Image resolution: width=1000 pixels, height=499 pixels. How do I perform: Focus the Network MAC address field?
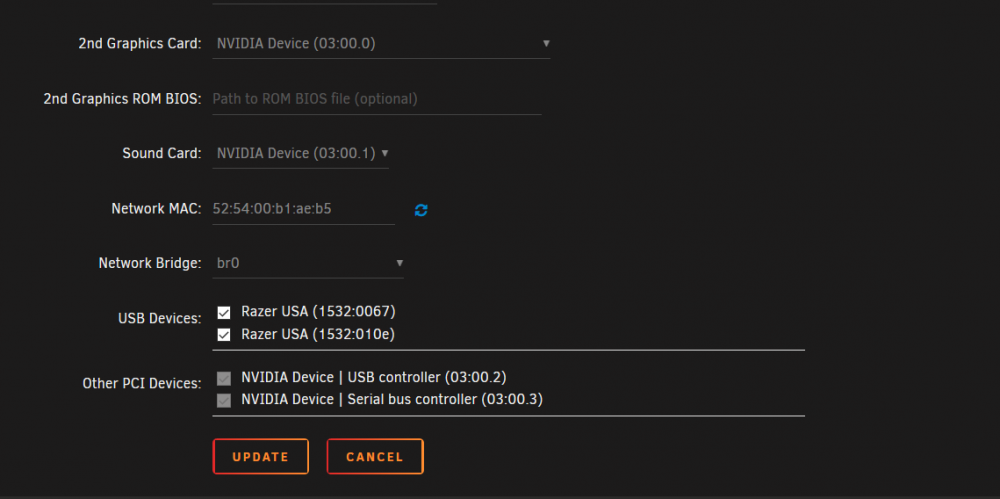(x=304, y=209)
